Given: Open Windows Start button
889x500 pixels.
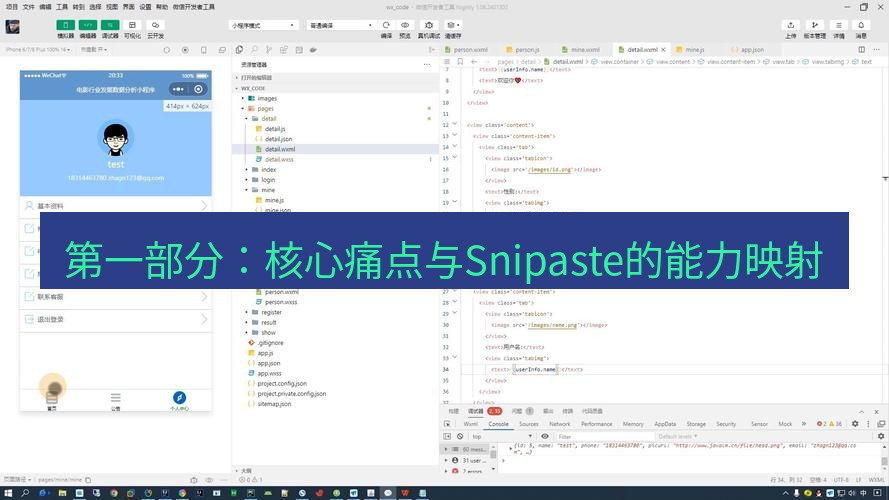Looking at the screenshot, I should tap(8, 493).
